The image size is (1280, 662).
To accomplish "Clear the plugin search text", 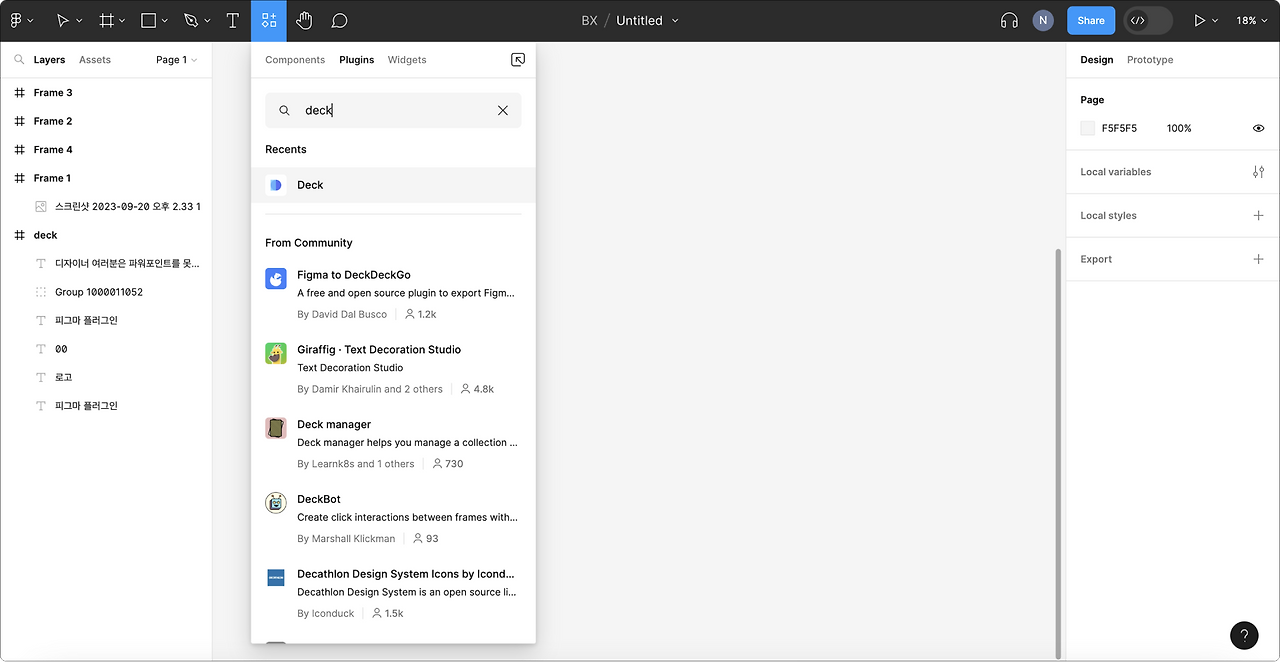I will tap(503, 110).
